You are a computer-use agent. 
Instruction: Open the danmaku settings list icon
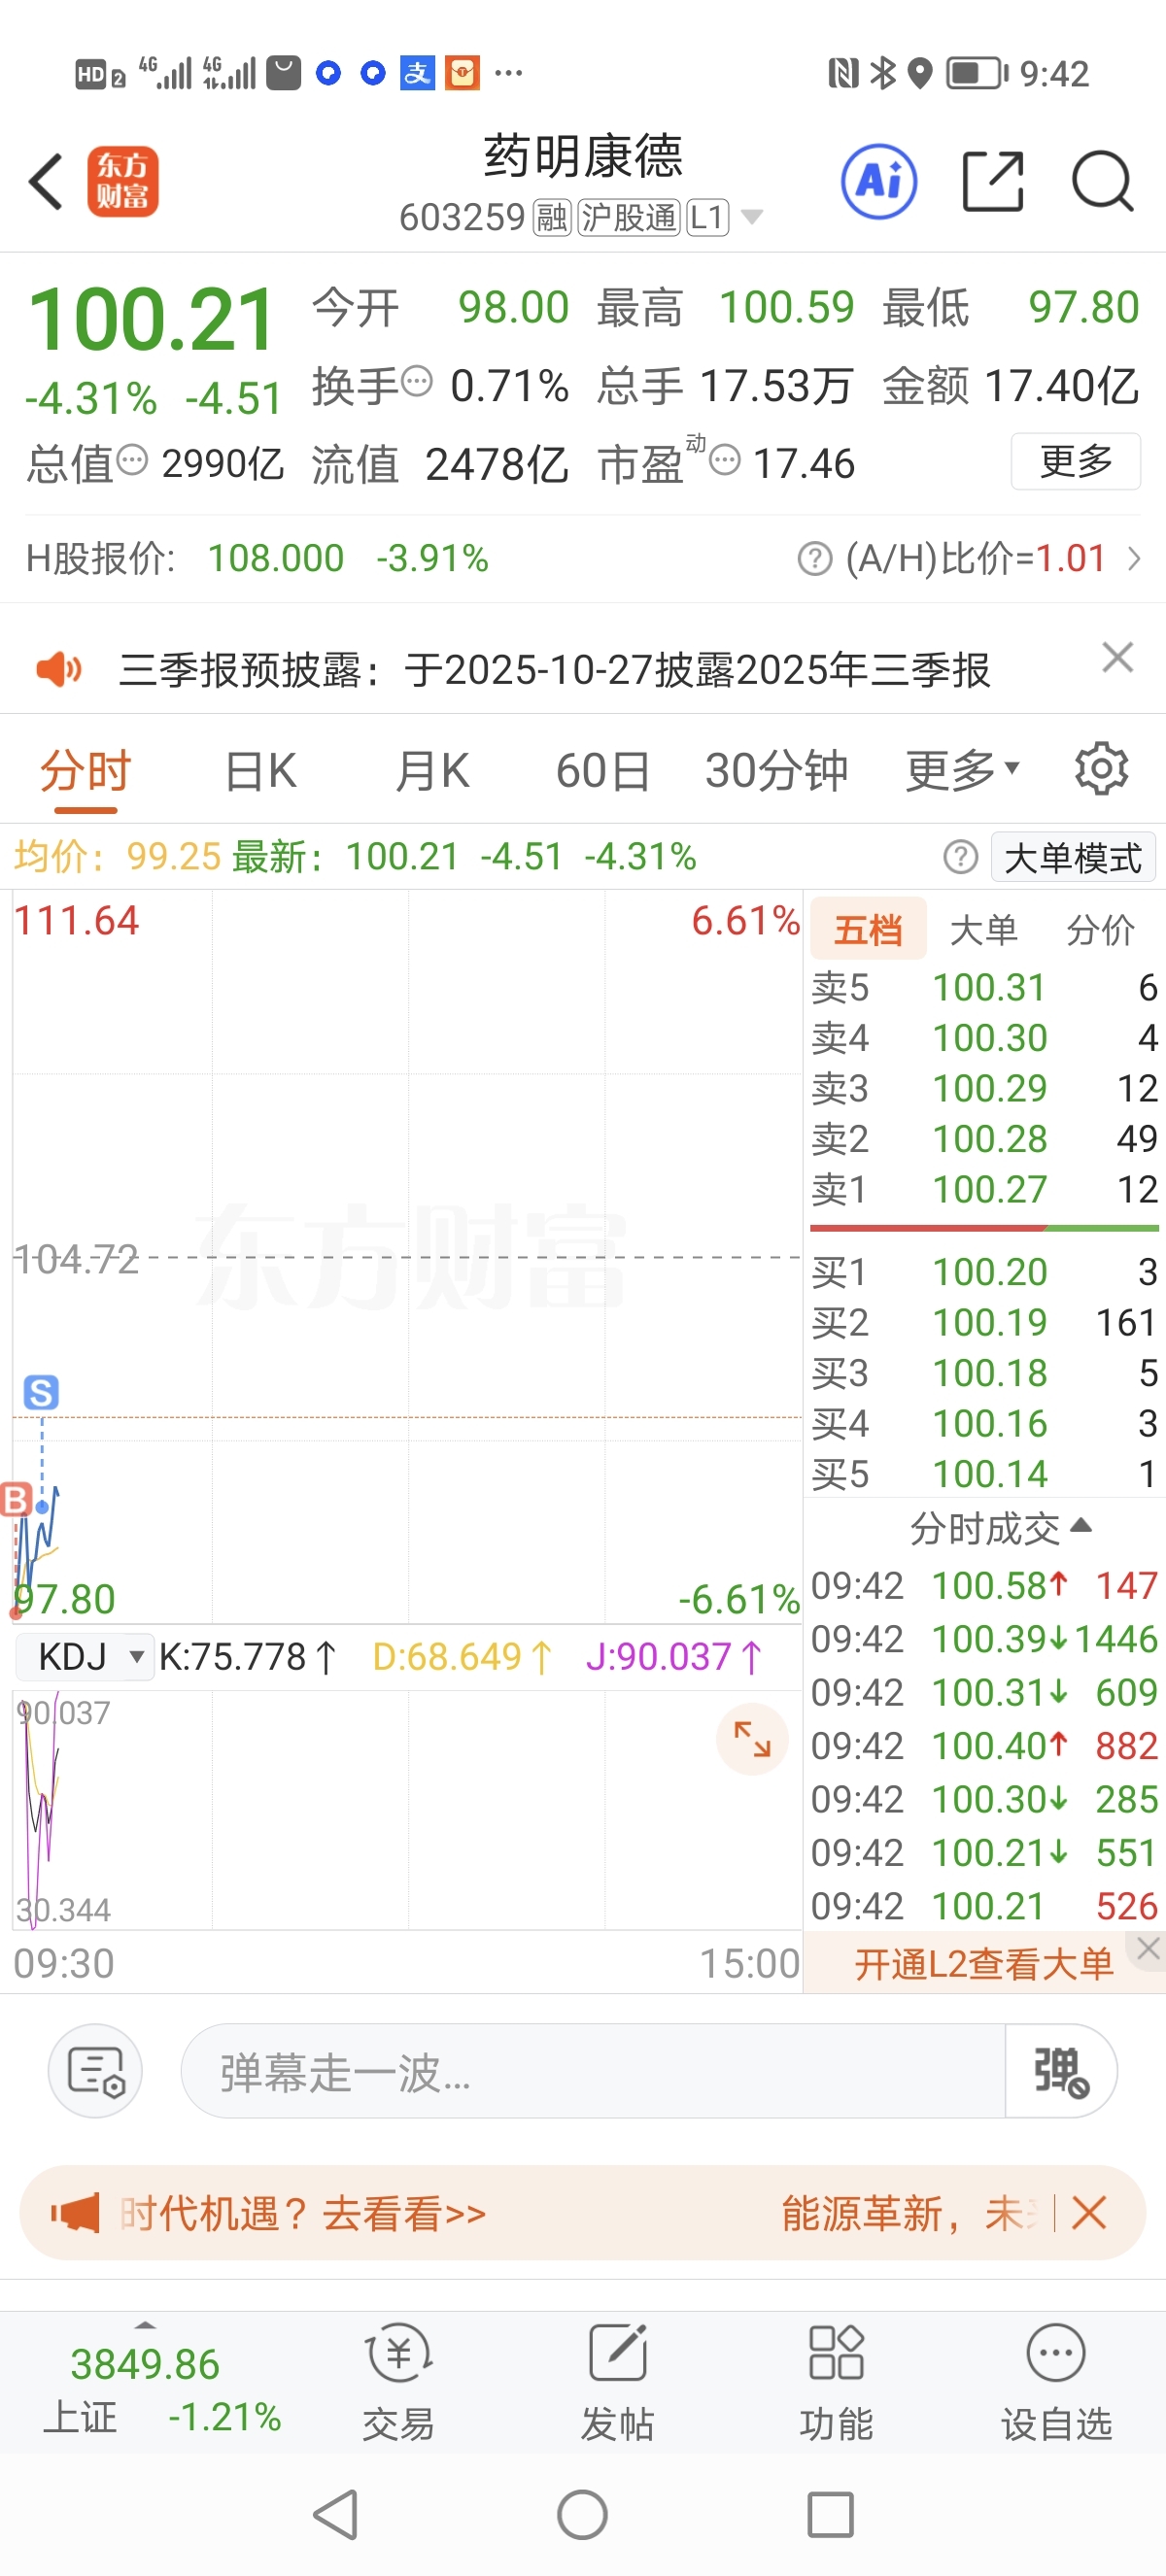(95, 2070)
